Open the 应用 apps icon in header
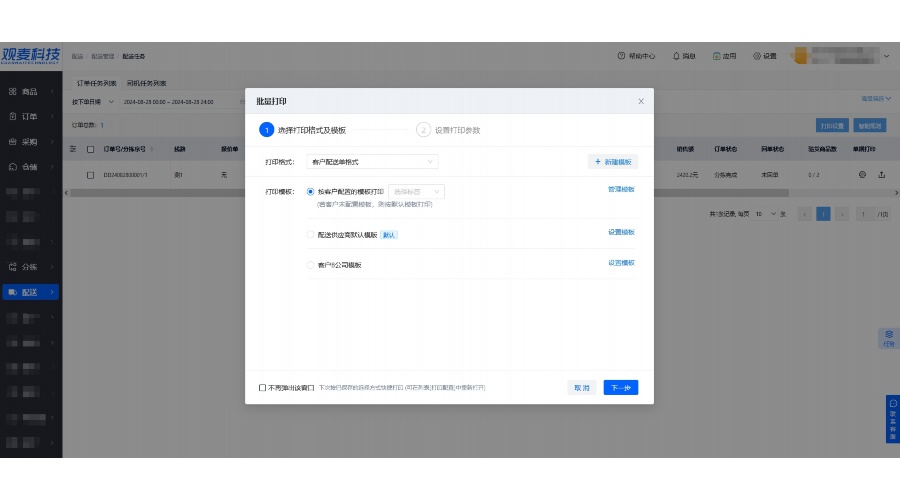 [717, 56]
